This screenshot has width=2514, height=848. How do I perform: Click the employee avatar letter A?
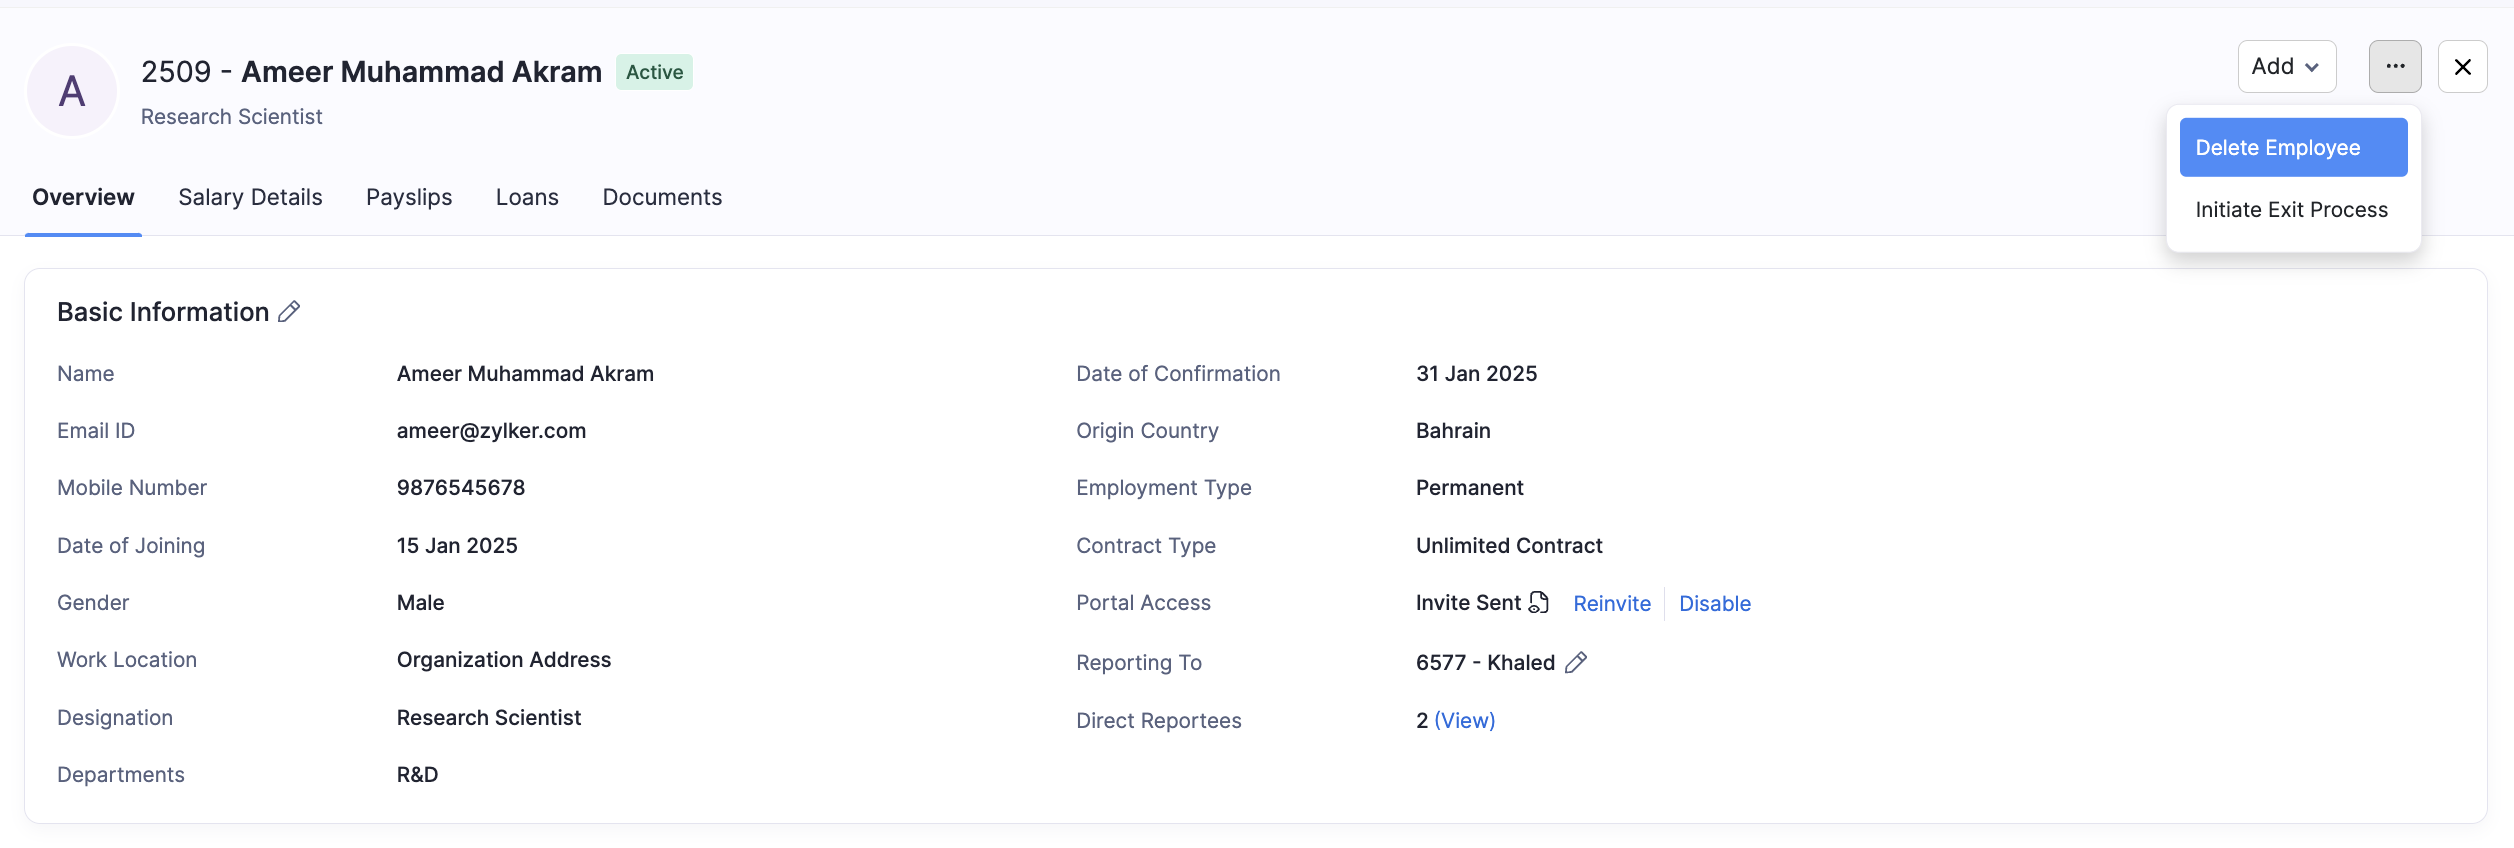(72, 91)
